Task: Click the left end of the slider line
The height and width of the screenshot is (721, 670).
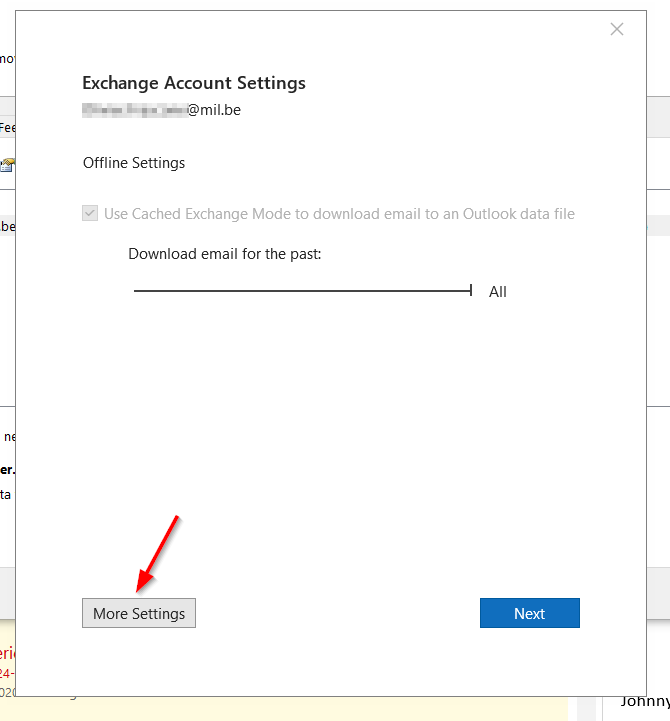Action: point(136,291)
